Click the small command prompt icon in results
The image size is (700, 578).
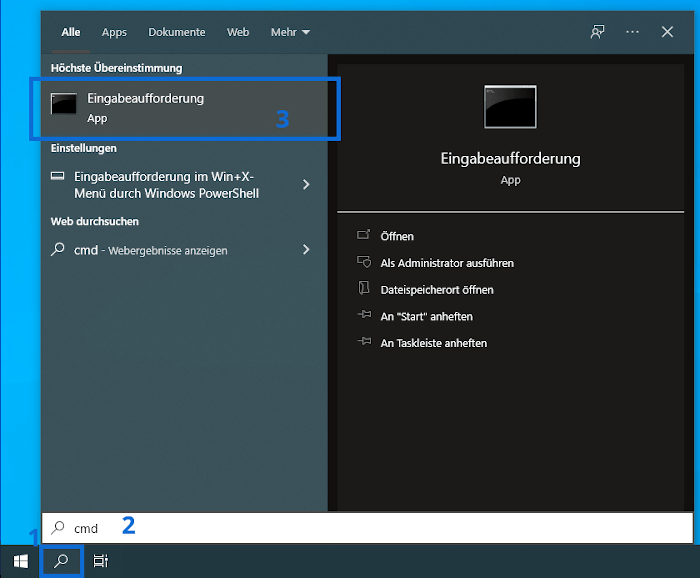tap(64, 104)
